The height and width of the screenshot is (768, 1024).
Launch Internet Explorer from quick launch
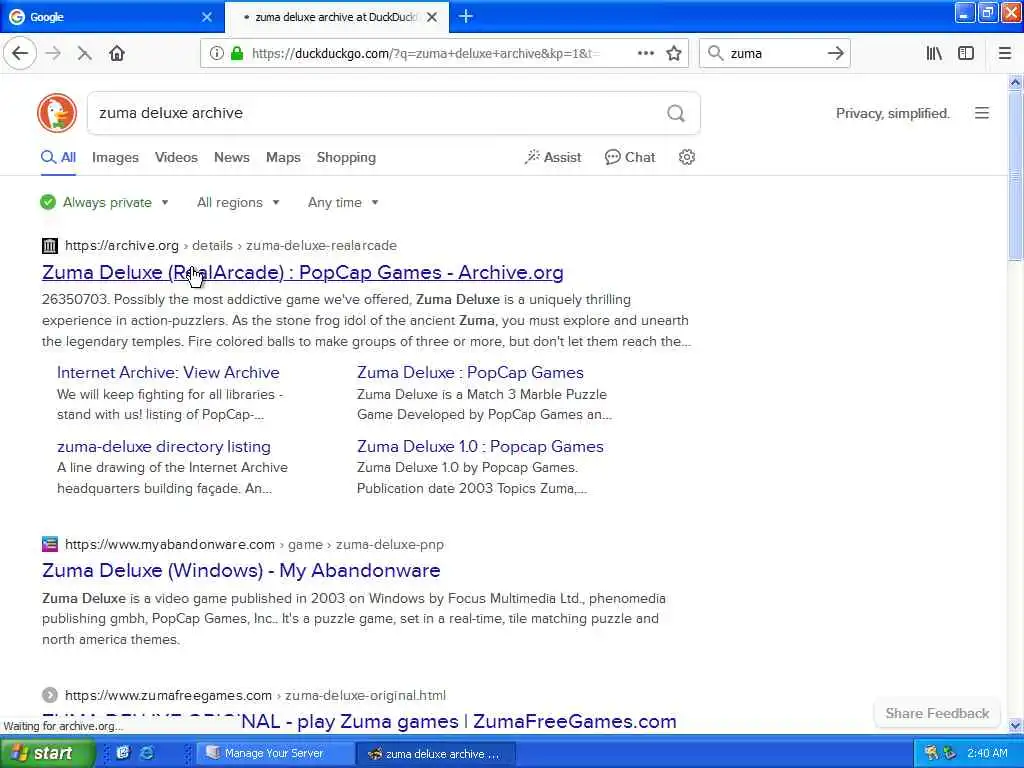(147, 753)
